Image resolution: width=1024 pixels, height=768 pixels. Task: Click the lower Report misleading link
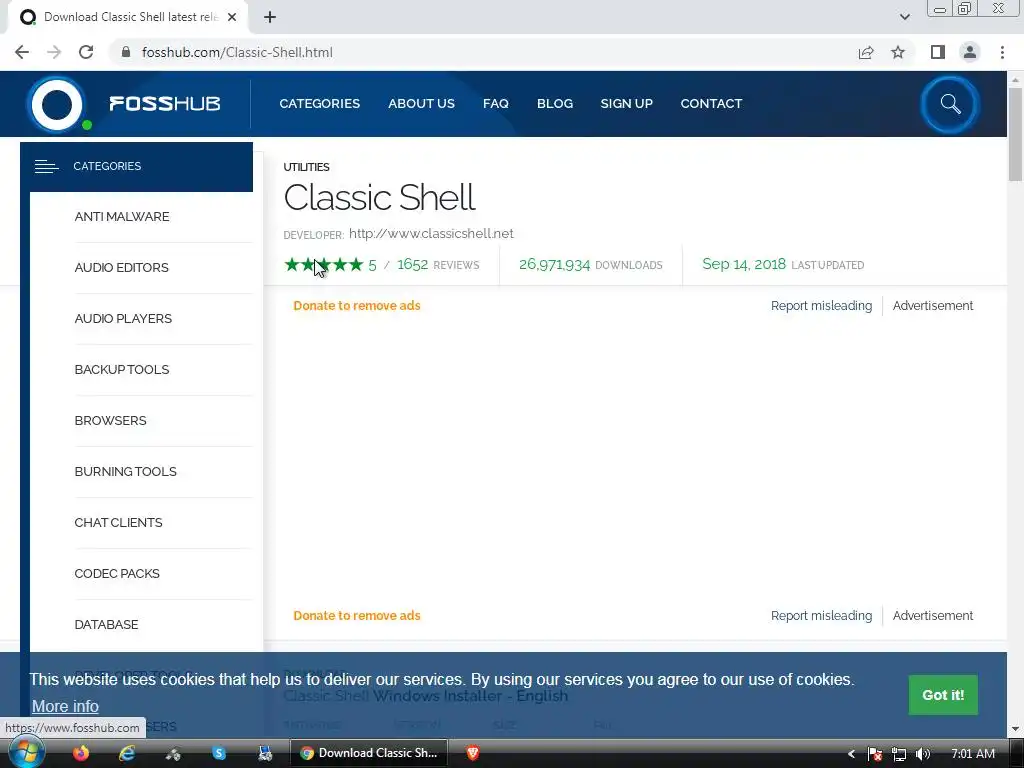[x=821, y=616]
